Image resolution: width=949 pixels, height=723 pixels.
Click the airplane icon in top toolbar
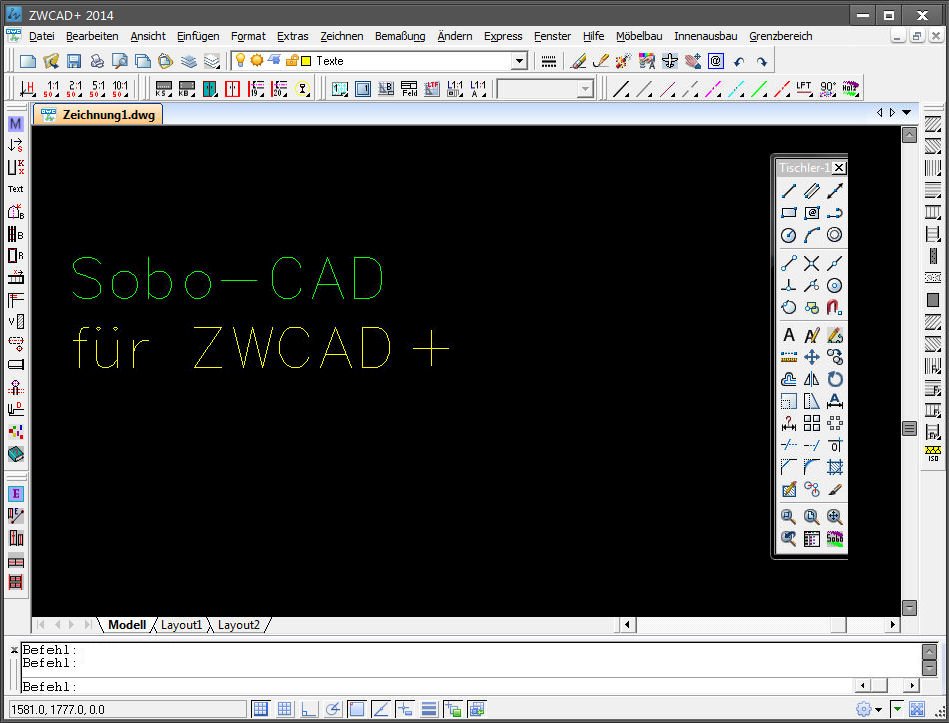670,61
